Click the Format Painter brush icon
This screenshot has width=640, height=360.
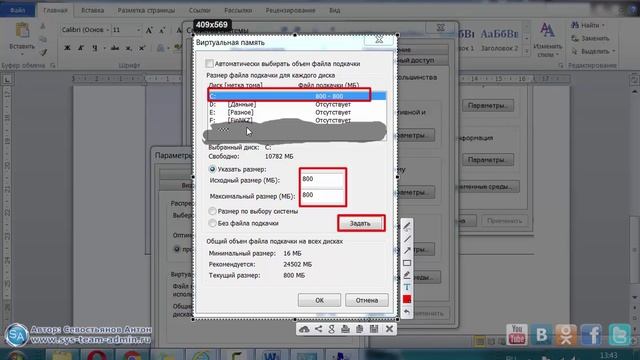[x=43, y=52]
